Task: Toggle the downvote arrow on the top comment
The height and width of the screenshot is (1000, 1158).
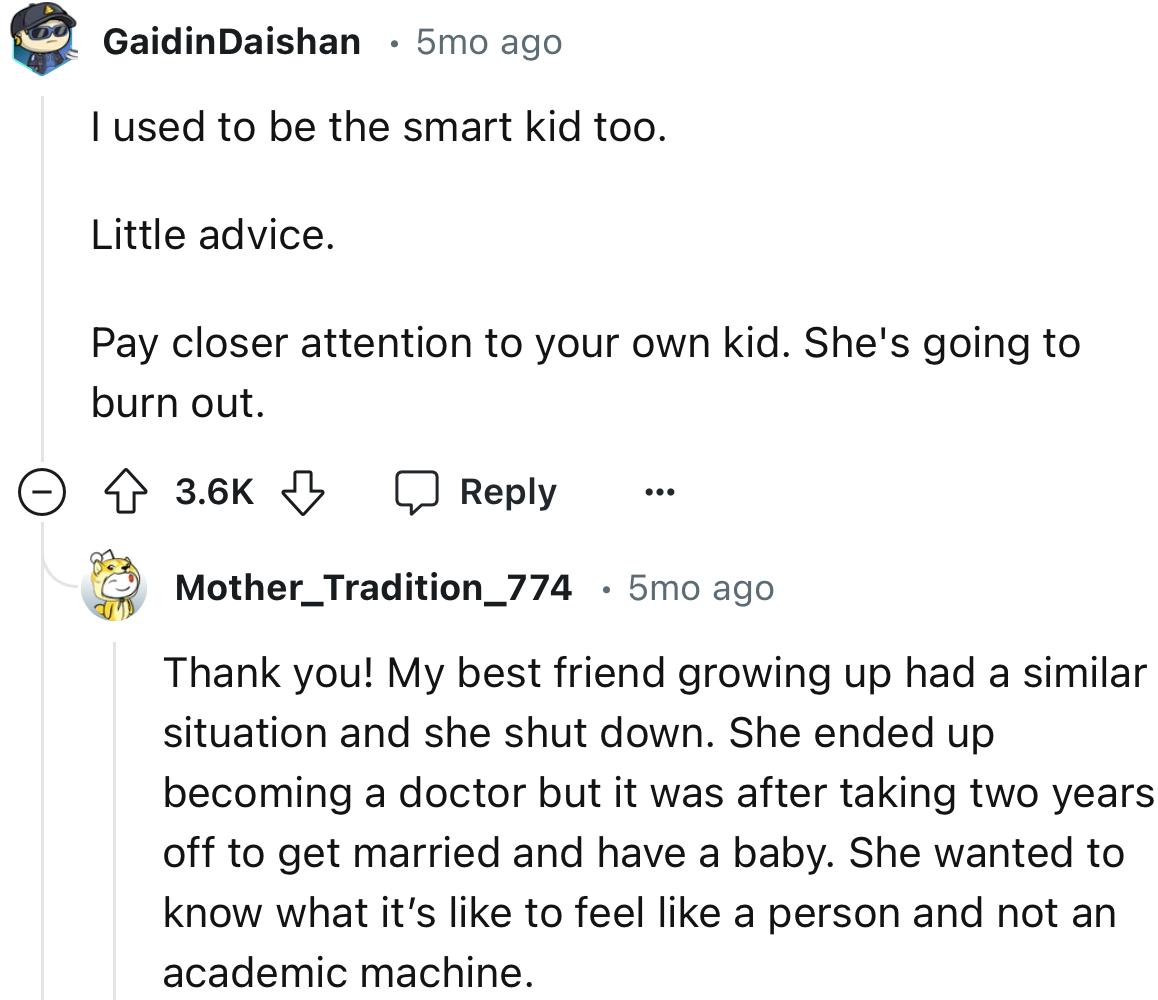Action: [303, 491]
